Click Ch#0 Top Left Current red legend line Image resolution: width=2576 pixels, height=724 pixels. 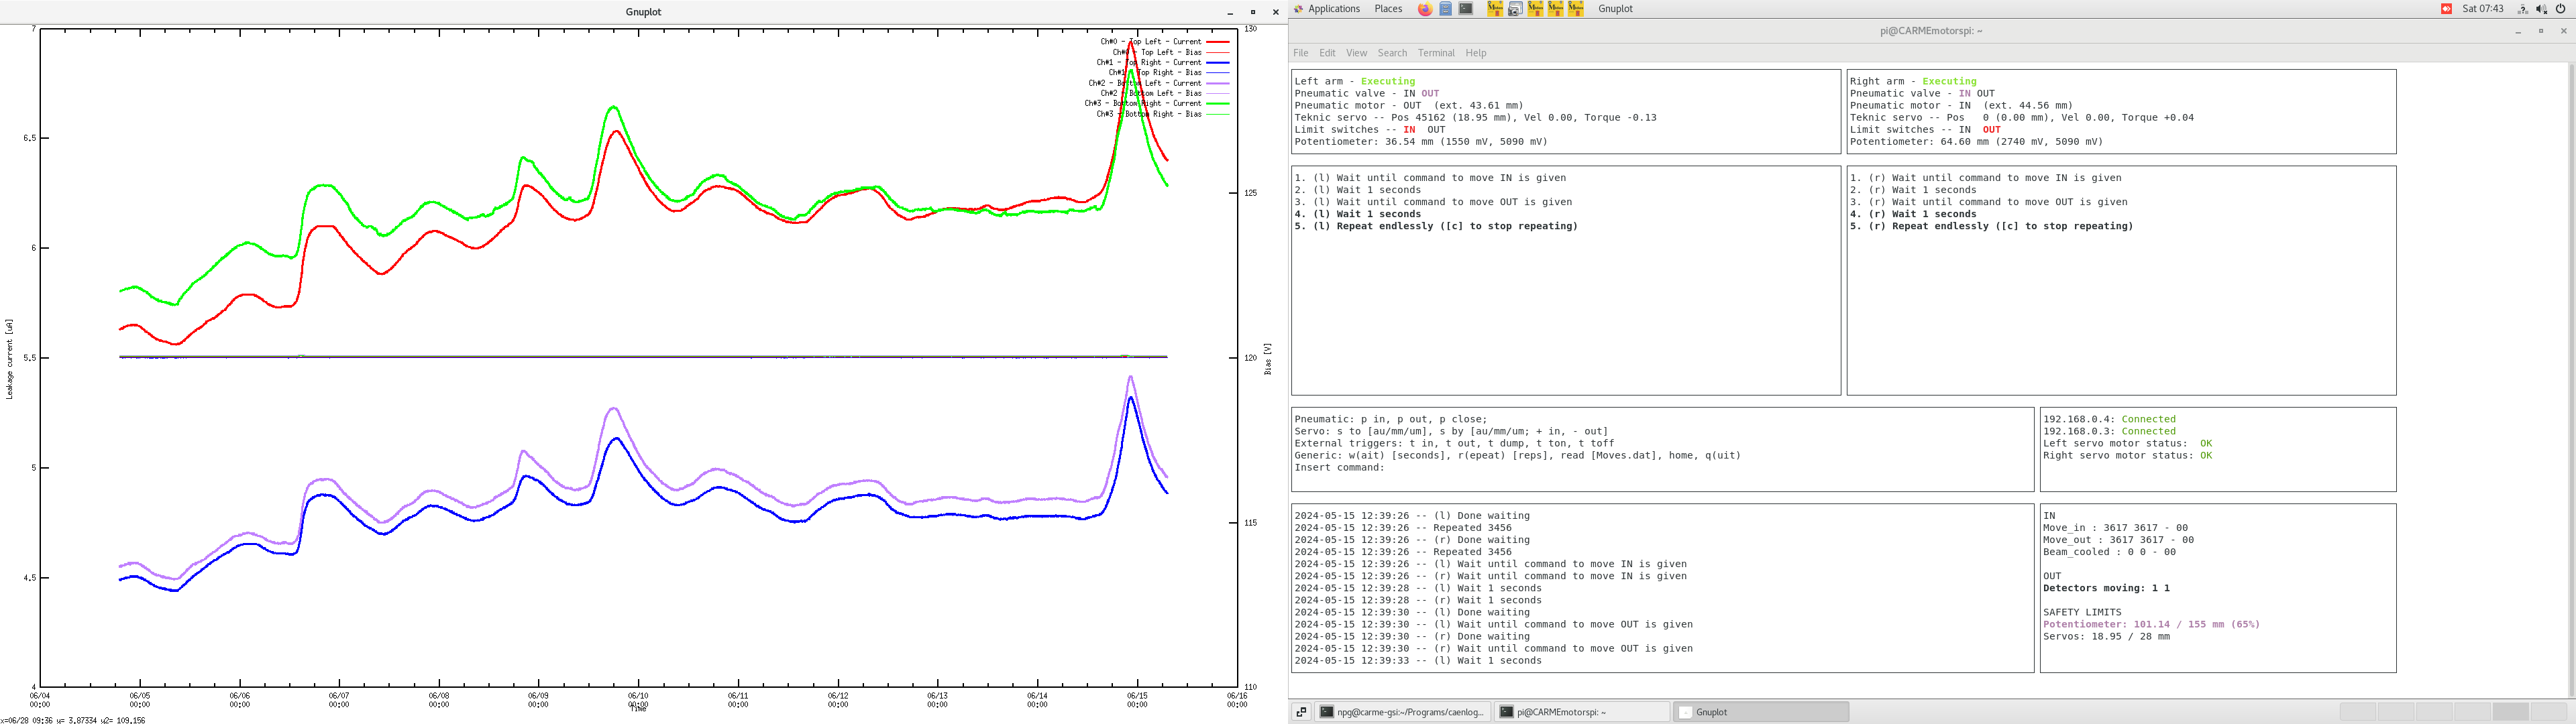click(x=1218, y=42)
